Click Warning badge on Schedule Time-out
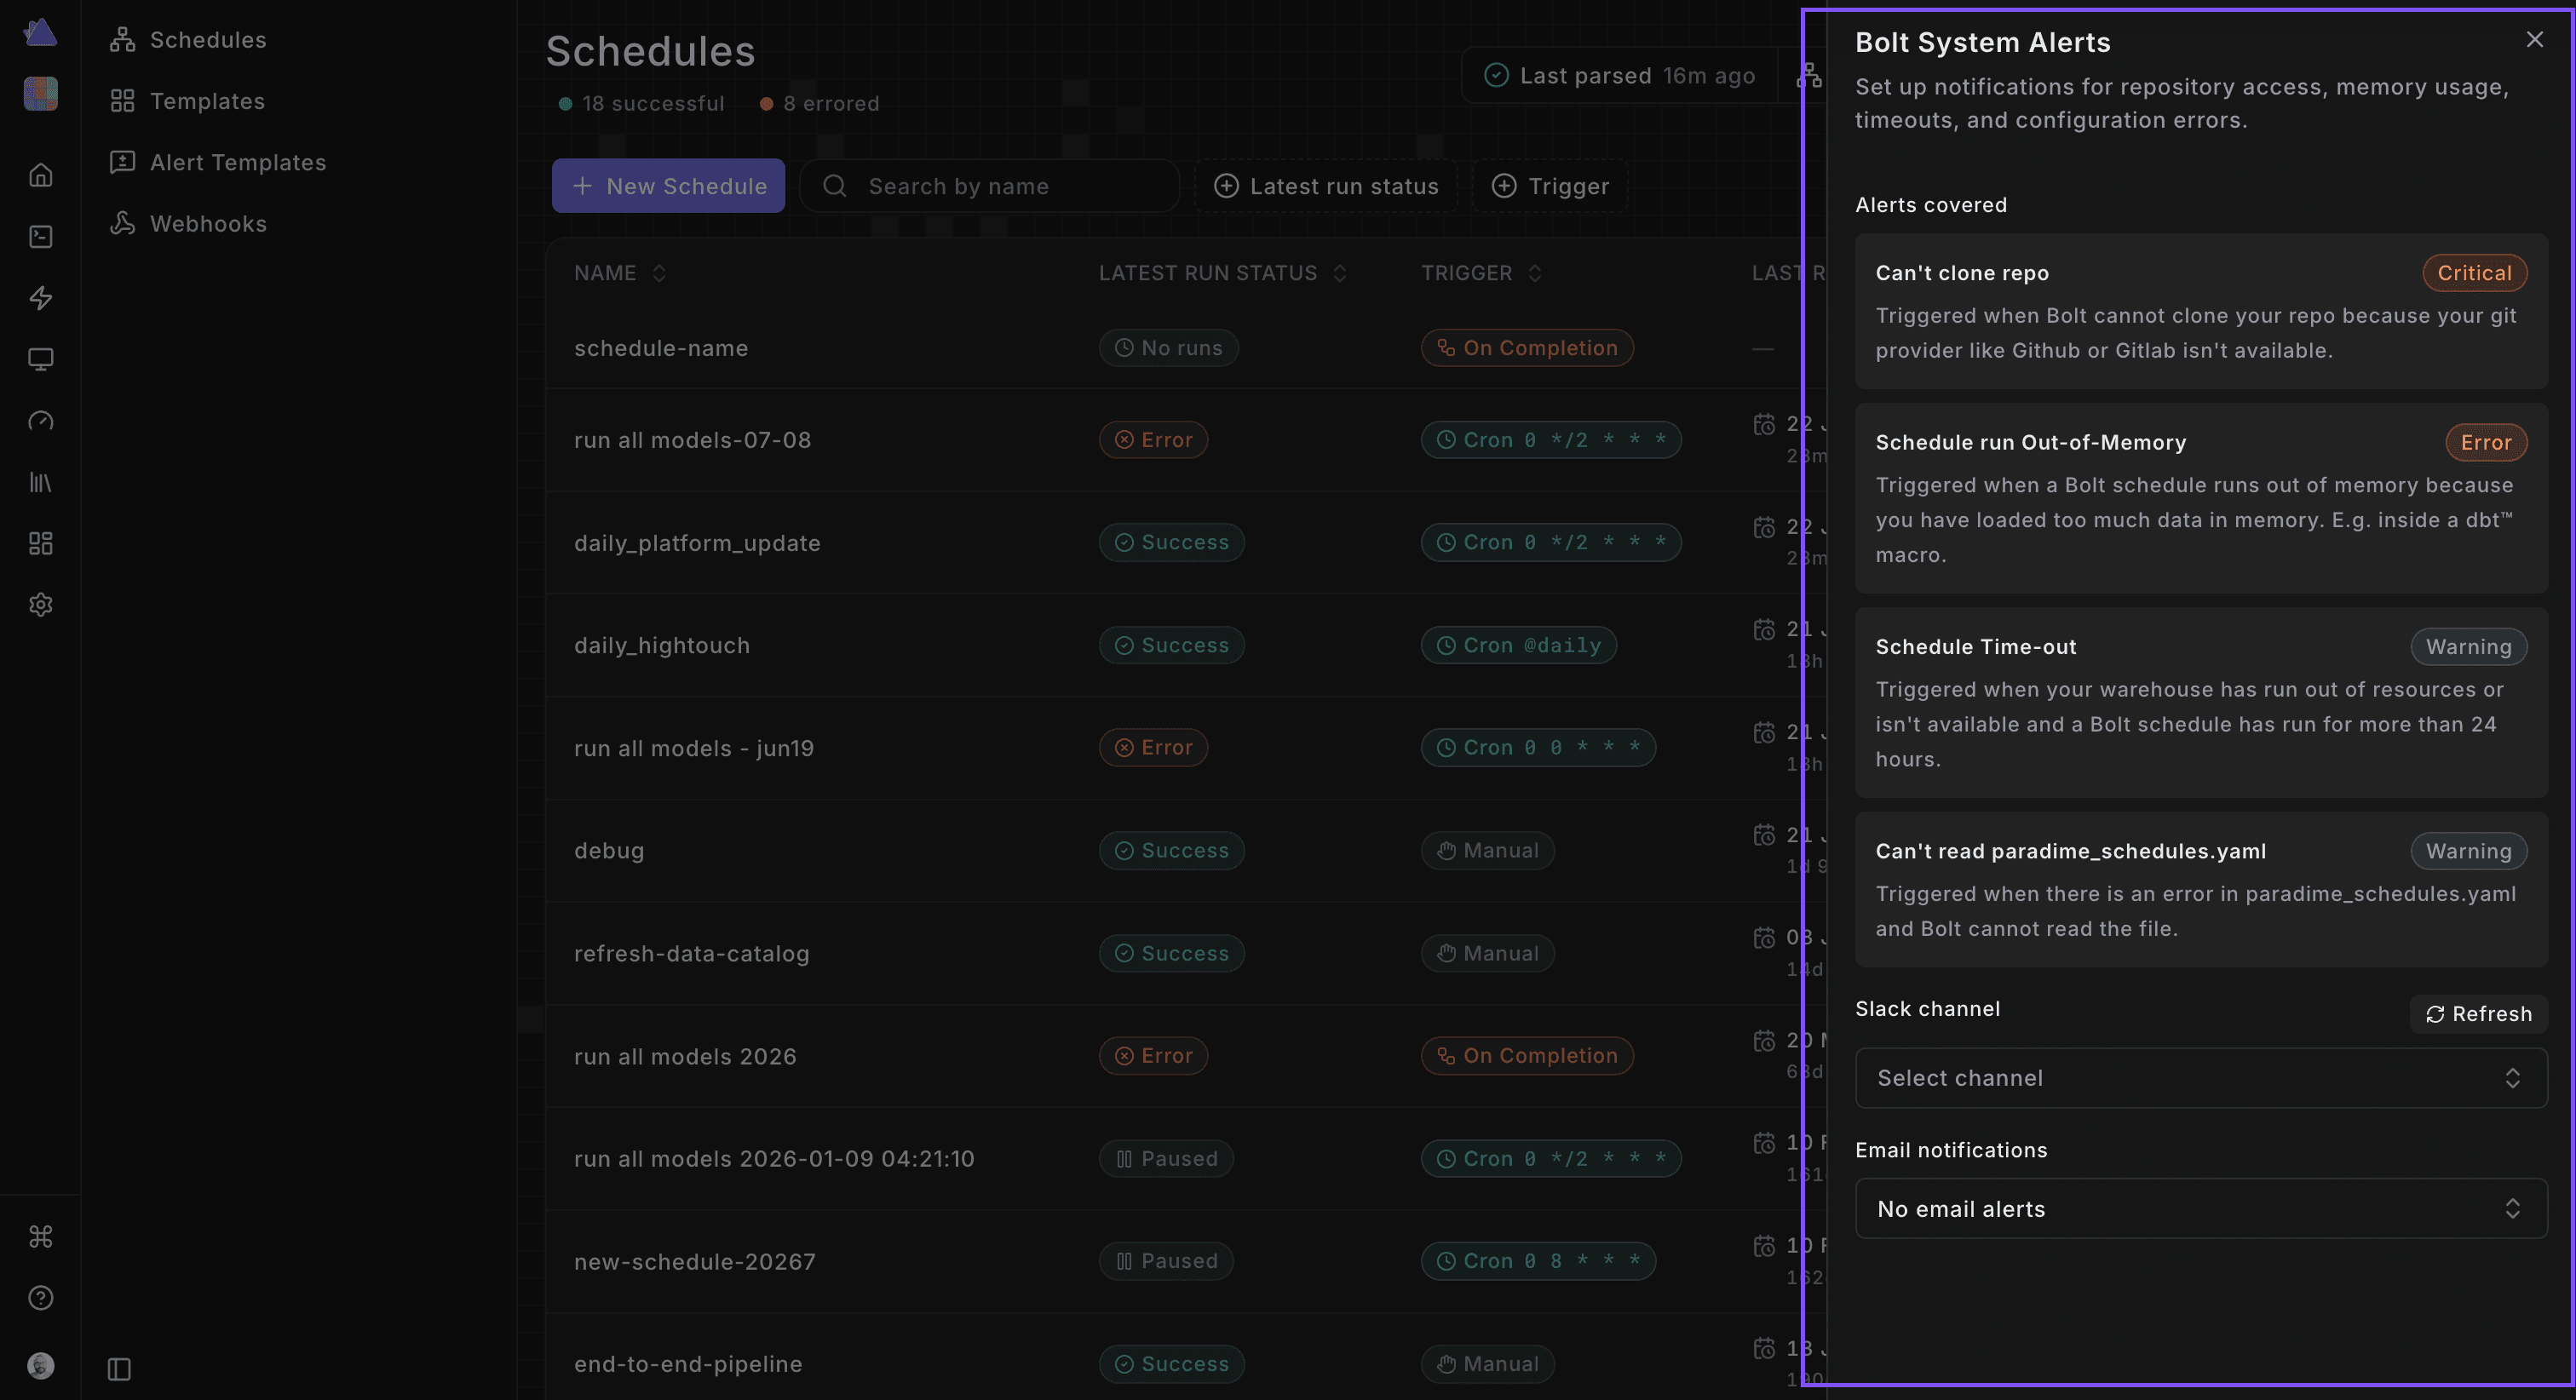2576x1400 pixels. 2468,647
